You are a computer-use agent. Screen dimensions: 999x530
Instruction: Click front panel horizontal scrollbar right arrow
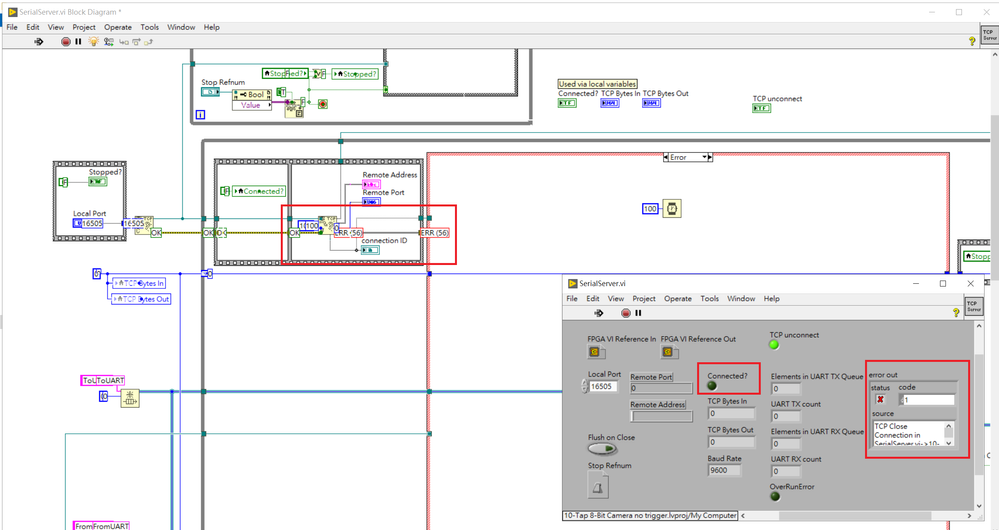pyautogui.click(x=970, y=515)
